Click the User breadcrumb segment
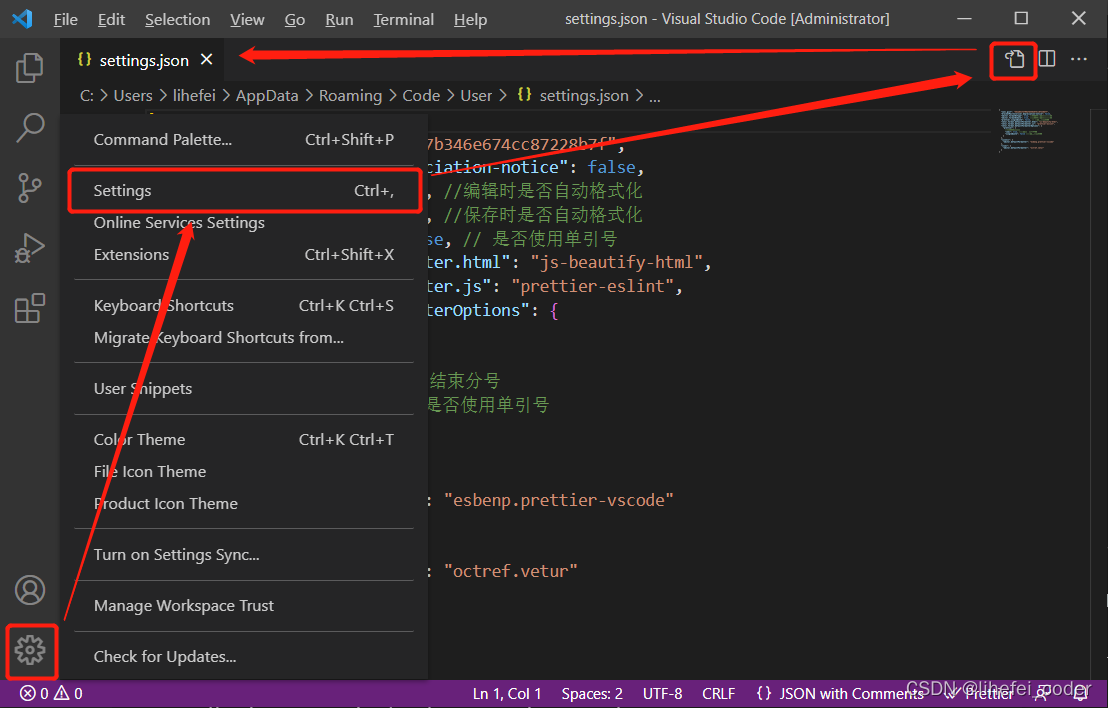This screenshot has height=708, width=1108. (x=476, y=95)
